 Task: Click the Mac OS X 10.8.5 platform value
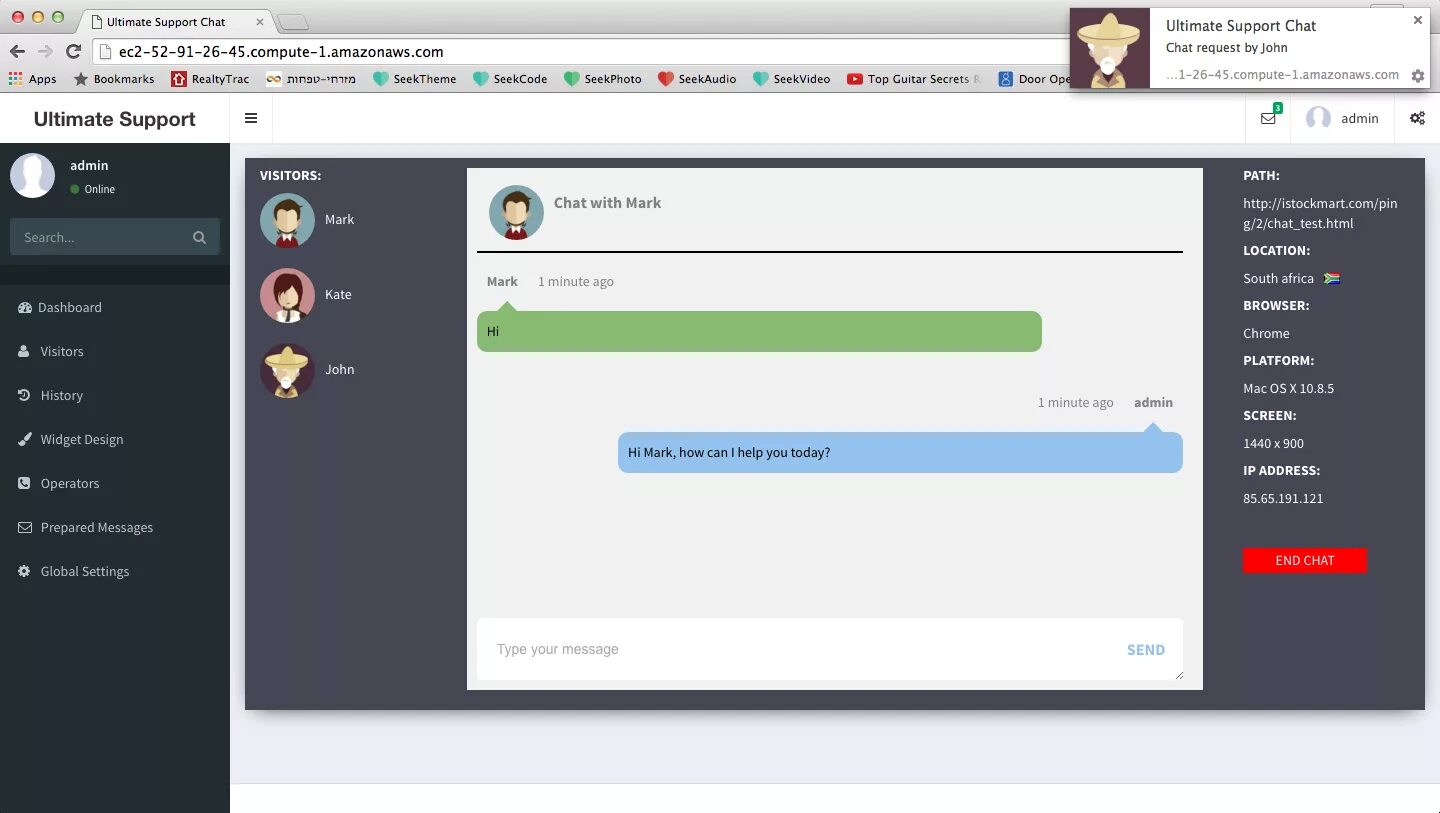coord(1288,388)
